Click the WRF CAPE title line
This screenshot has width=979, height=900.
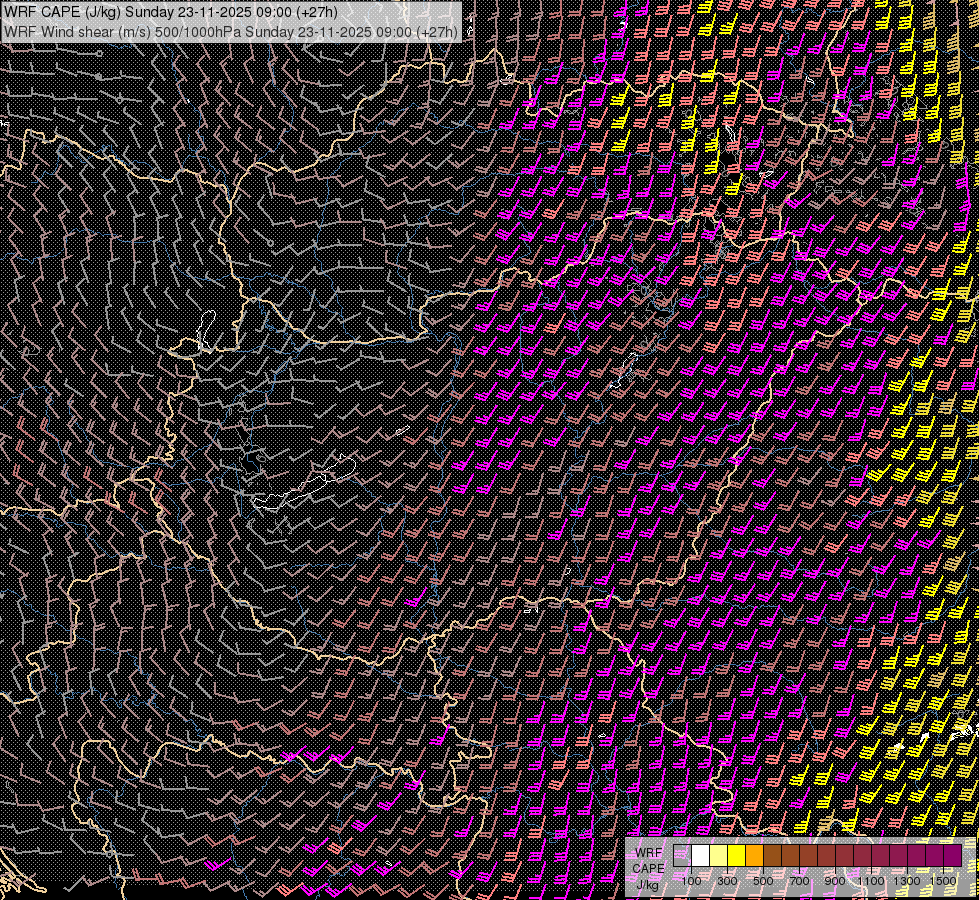[170, 12]
